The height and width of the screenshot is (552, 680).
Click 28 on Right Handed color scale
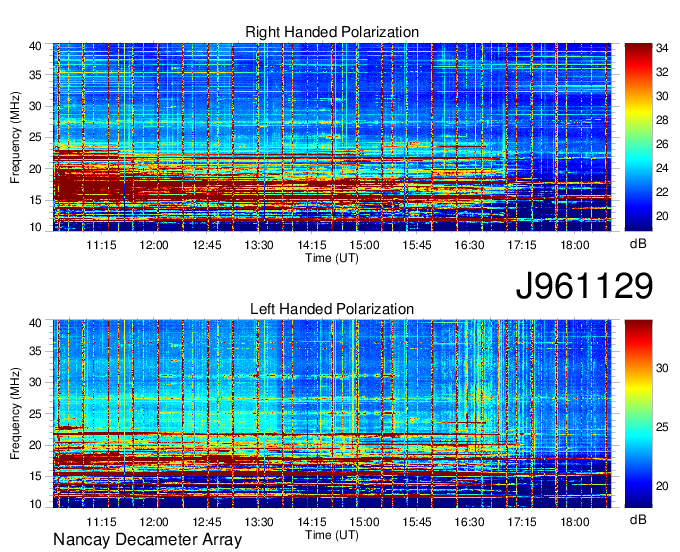(662, 120)
